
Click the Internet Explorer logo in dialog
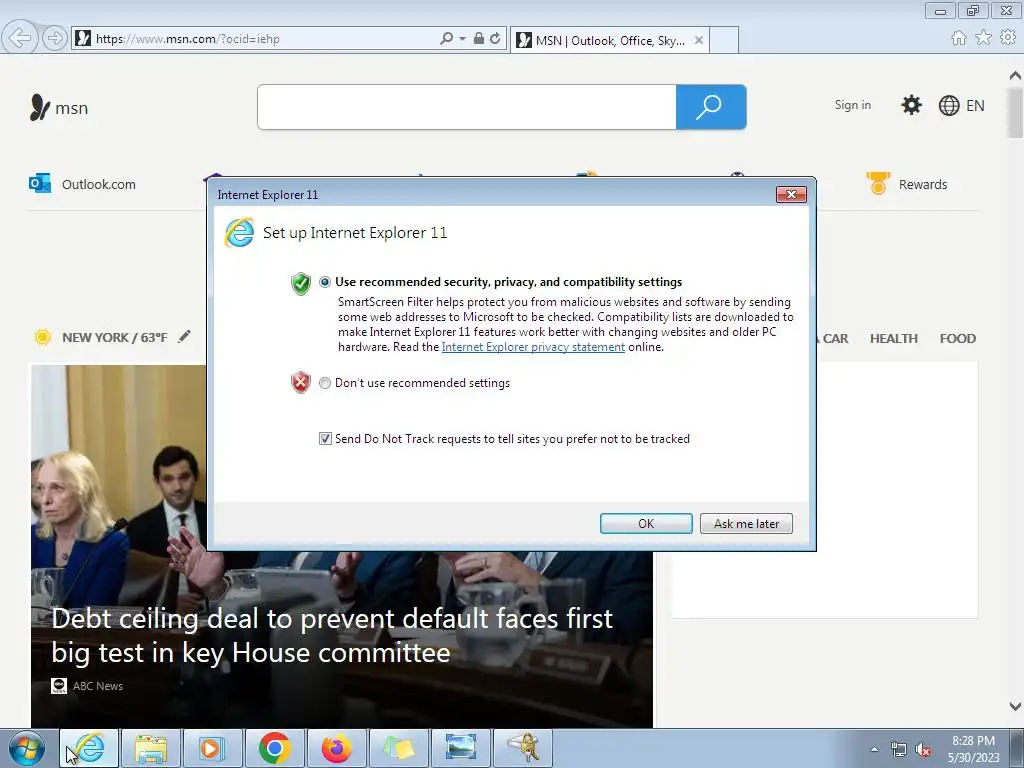click(x=239, y=232)
